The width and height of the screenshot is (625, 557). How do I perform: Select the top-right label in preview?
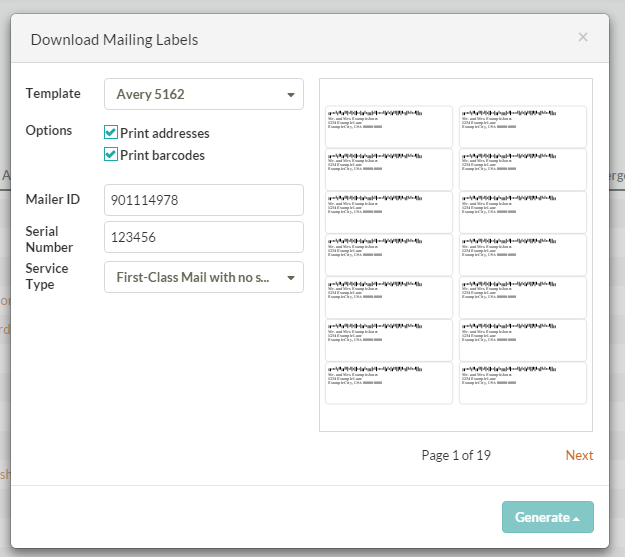[x=522, y=127]
